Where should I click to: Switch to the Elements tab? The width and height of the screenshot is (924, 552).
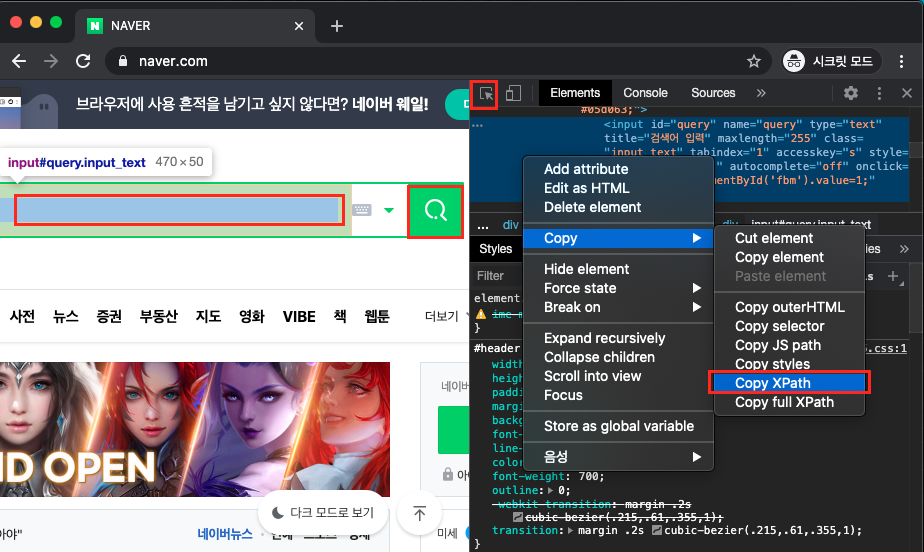point(575,93)
